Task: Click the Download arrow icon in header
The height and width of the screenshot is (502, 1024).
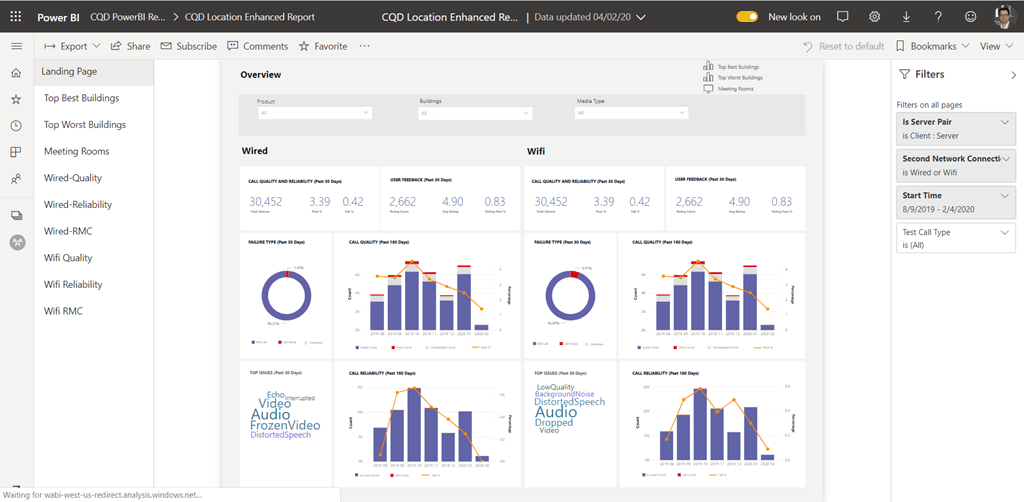Action: [906, 17]
